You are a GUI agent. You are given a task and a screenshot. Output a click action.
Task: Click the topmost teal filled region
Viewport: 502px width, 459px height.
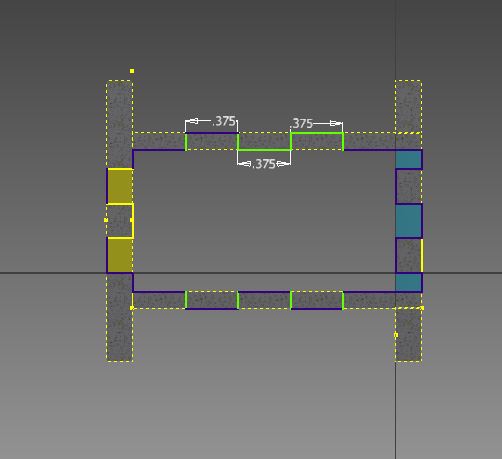click(408, 160)
